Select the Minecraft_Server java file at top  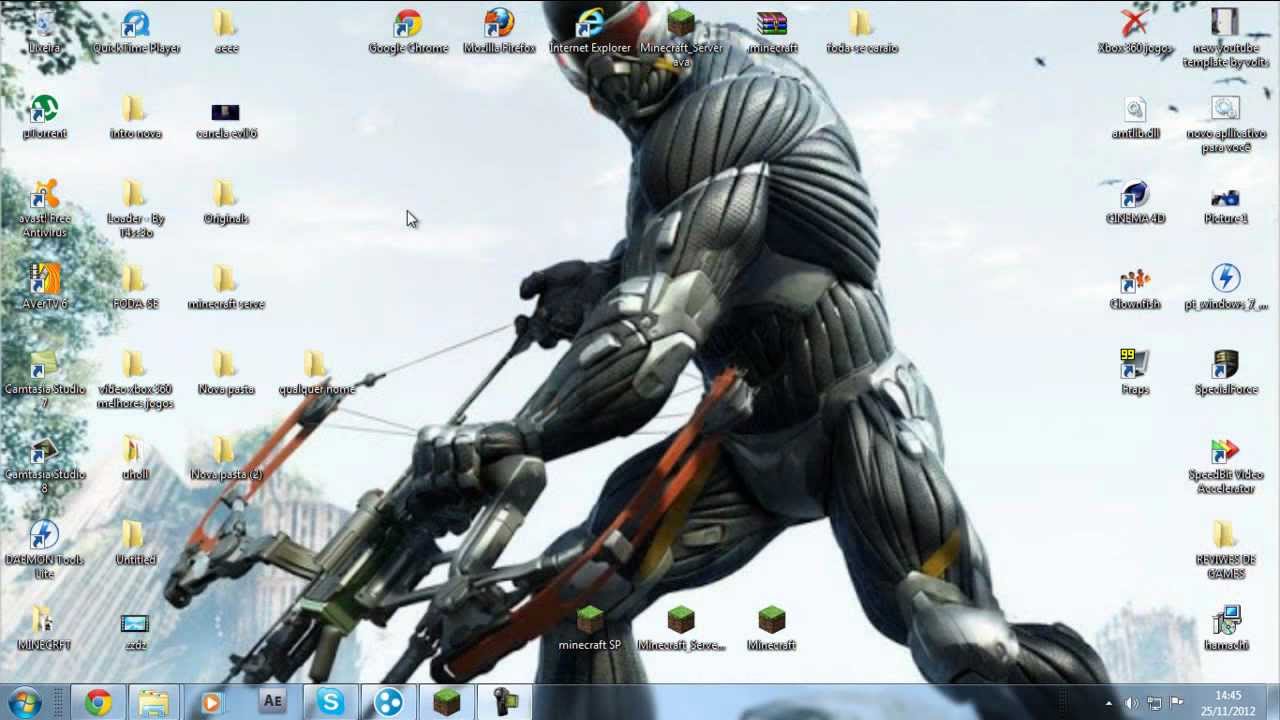[x=681, y=38]
